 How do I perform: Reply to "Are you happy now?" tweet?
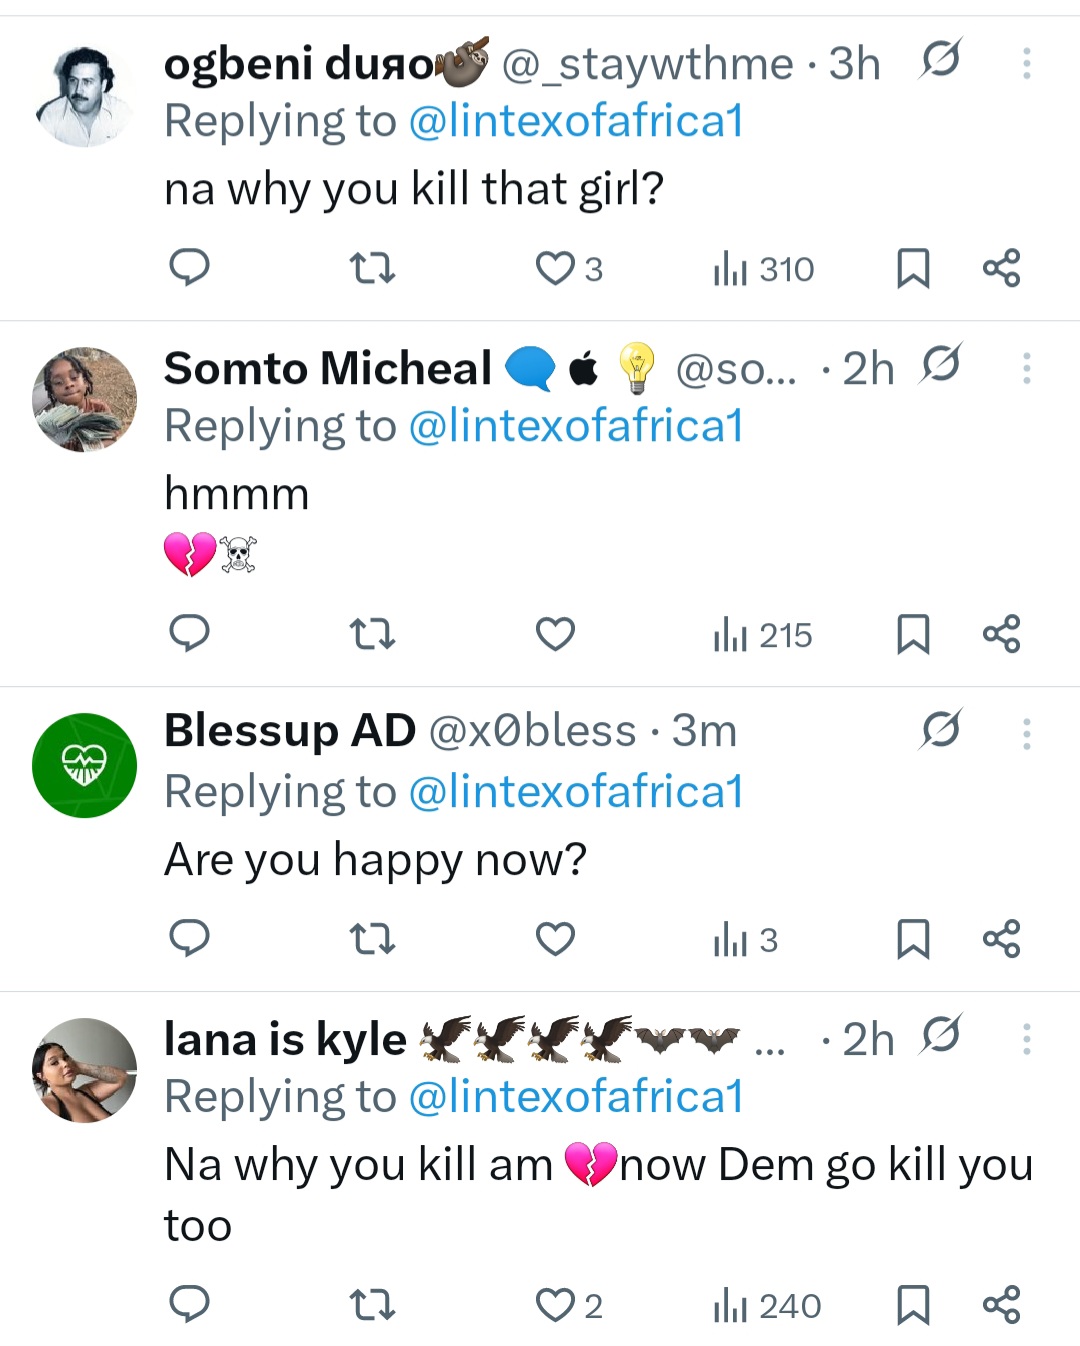pyautogui.click(x=189, y=939)
